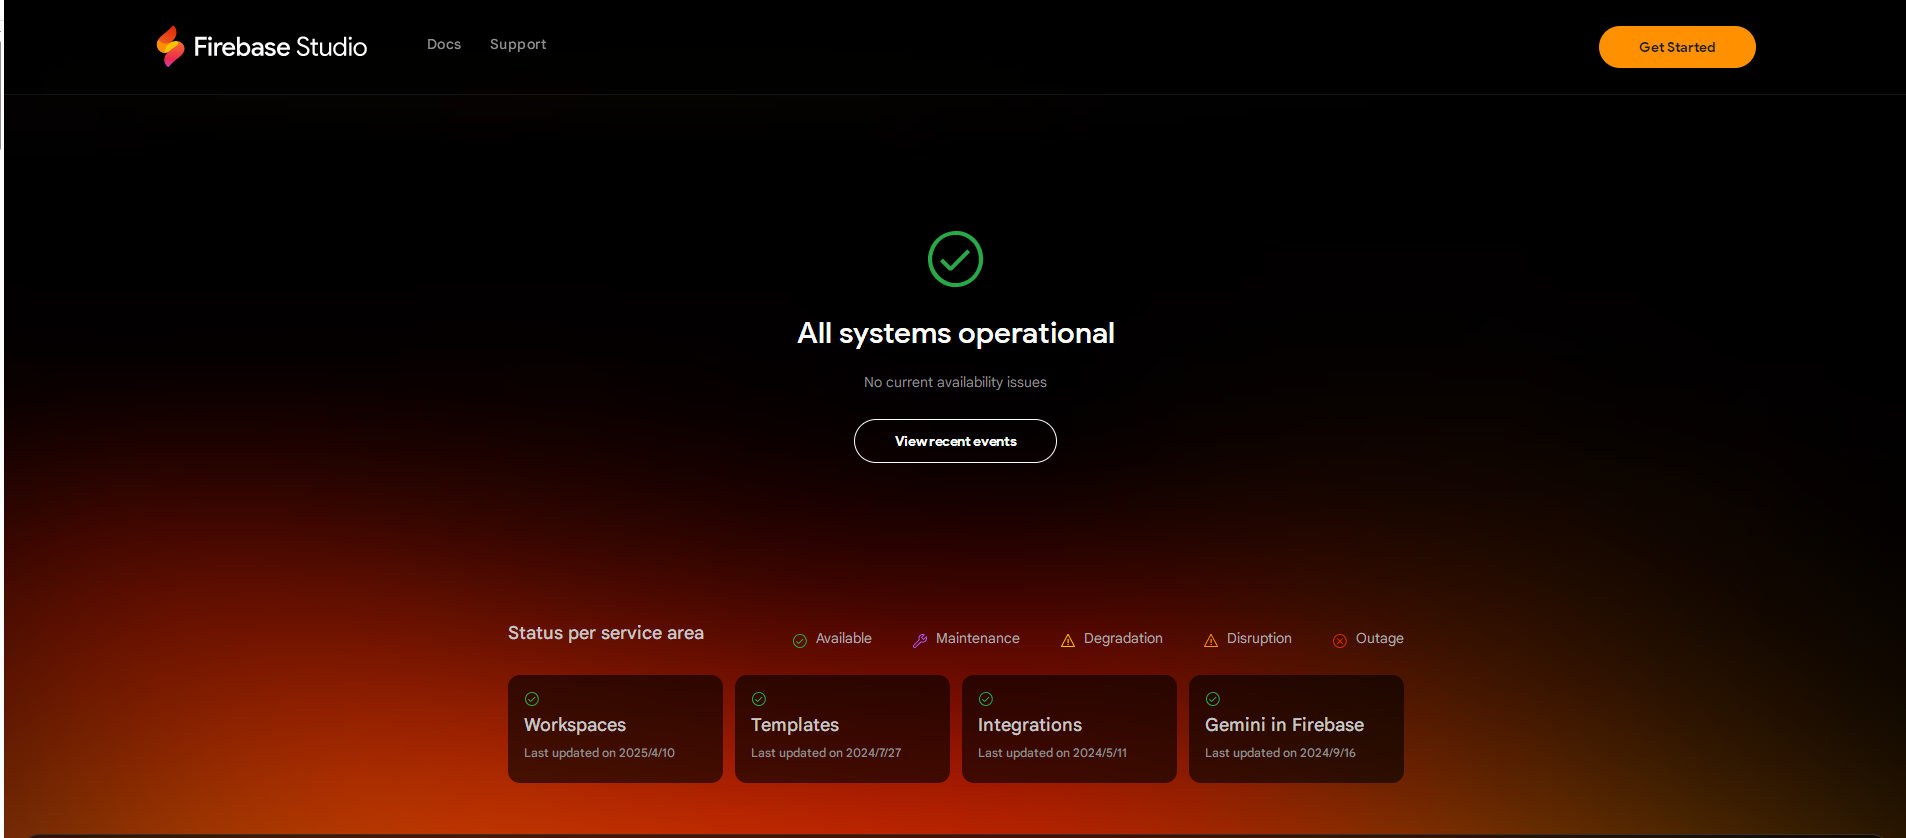This screenshot has height=838, width=1906.
Task: Click the "Degradation" legend label
Action: point(1123,638)
